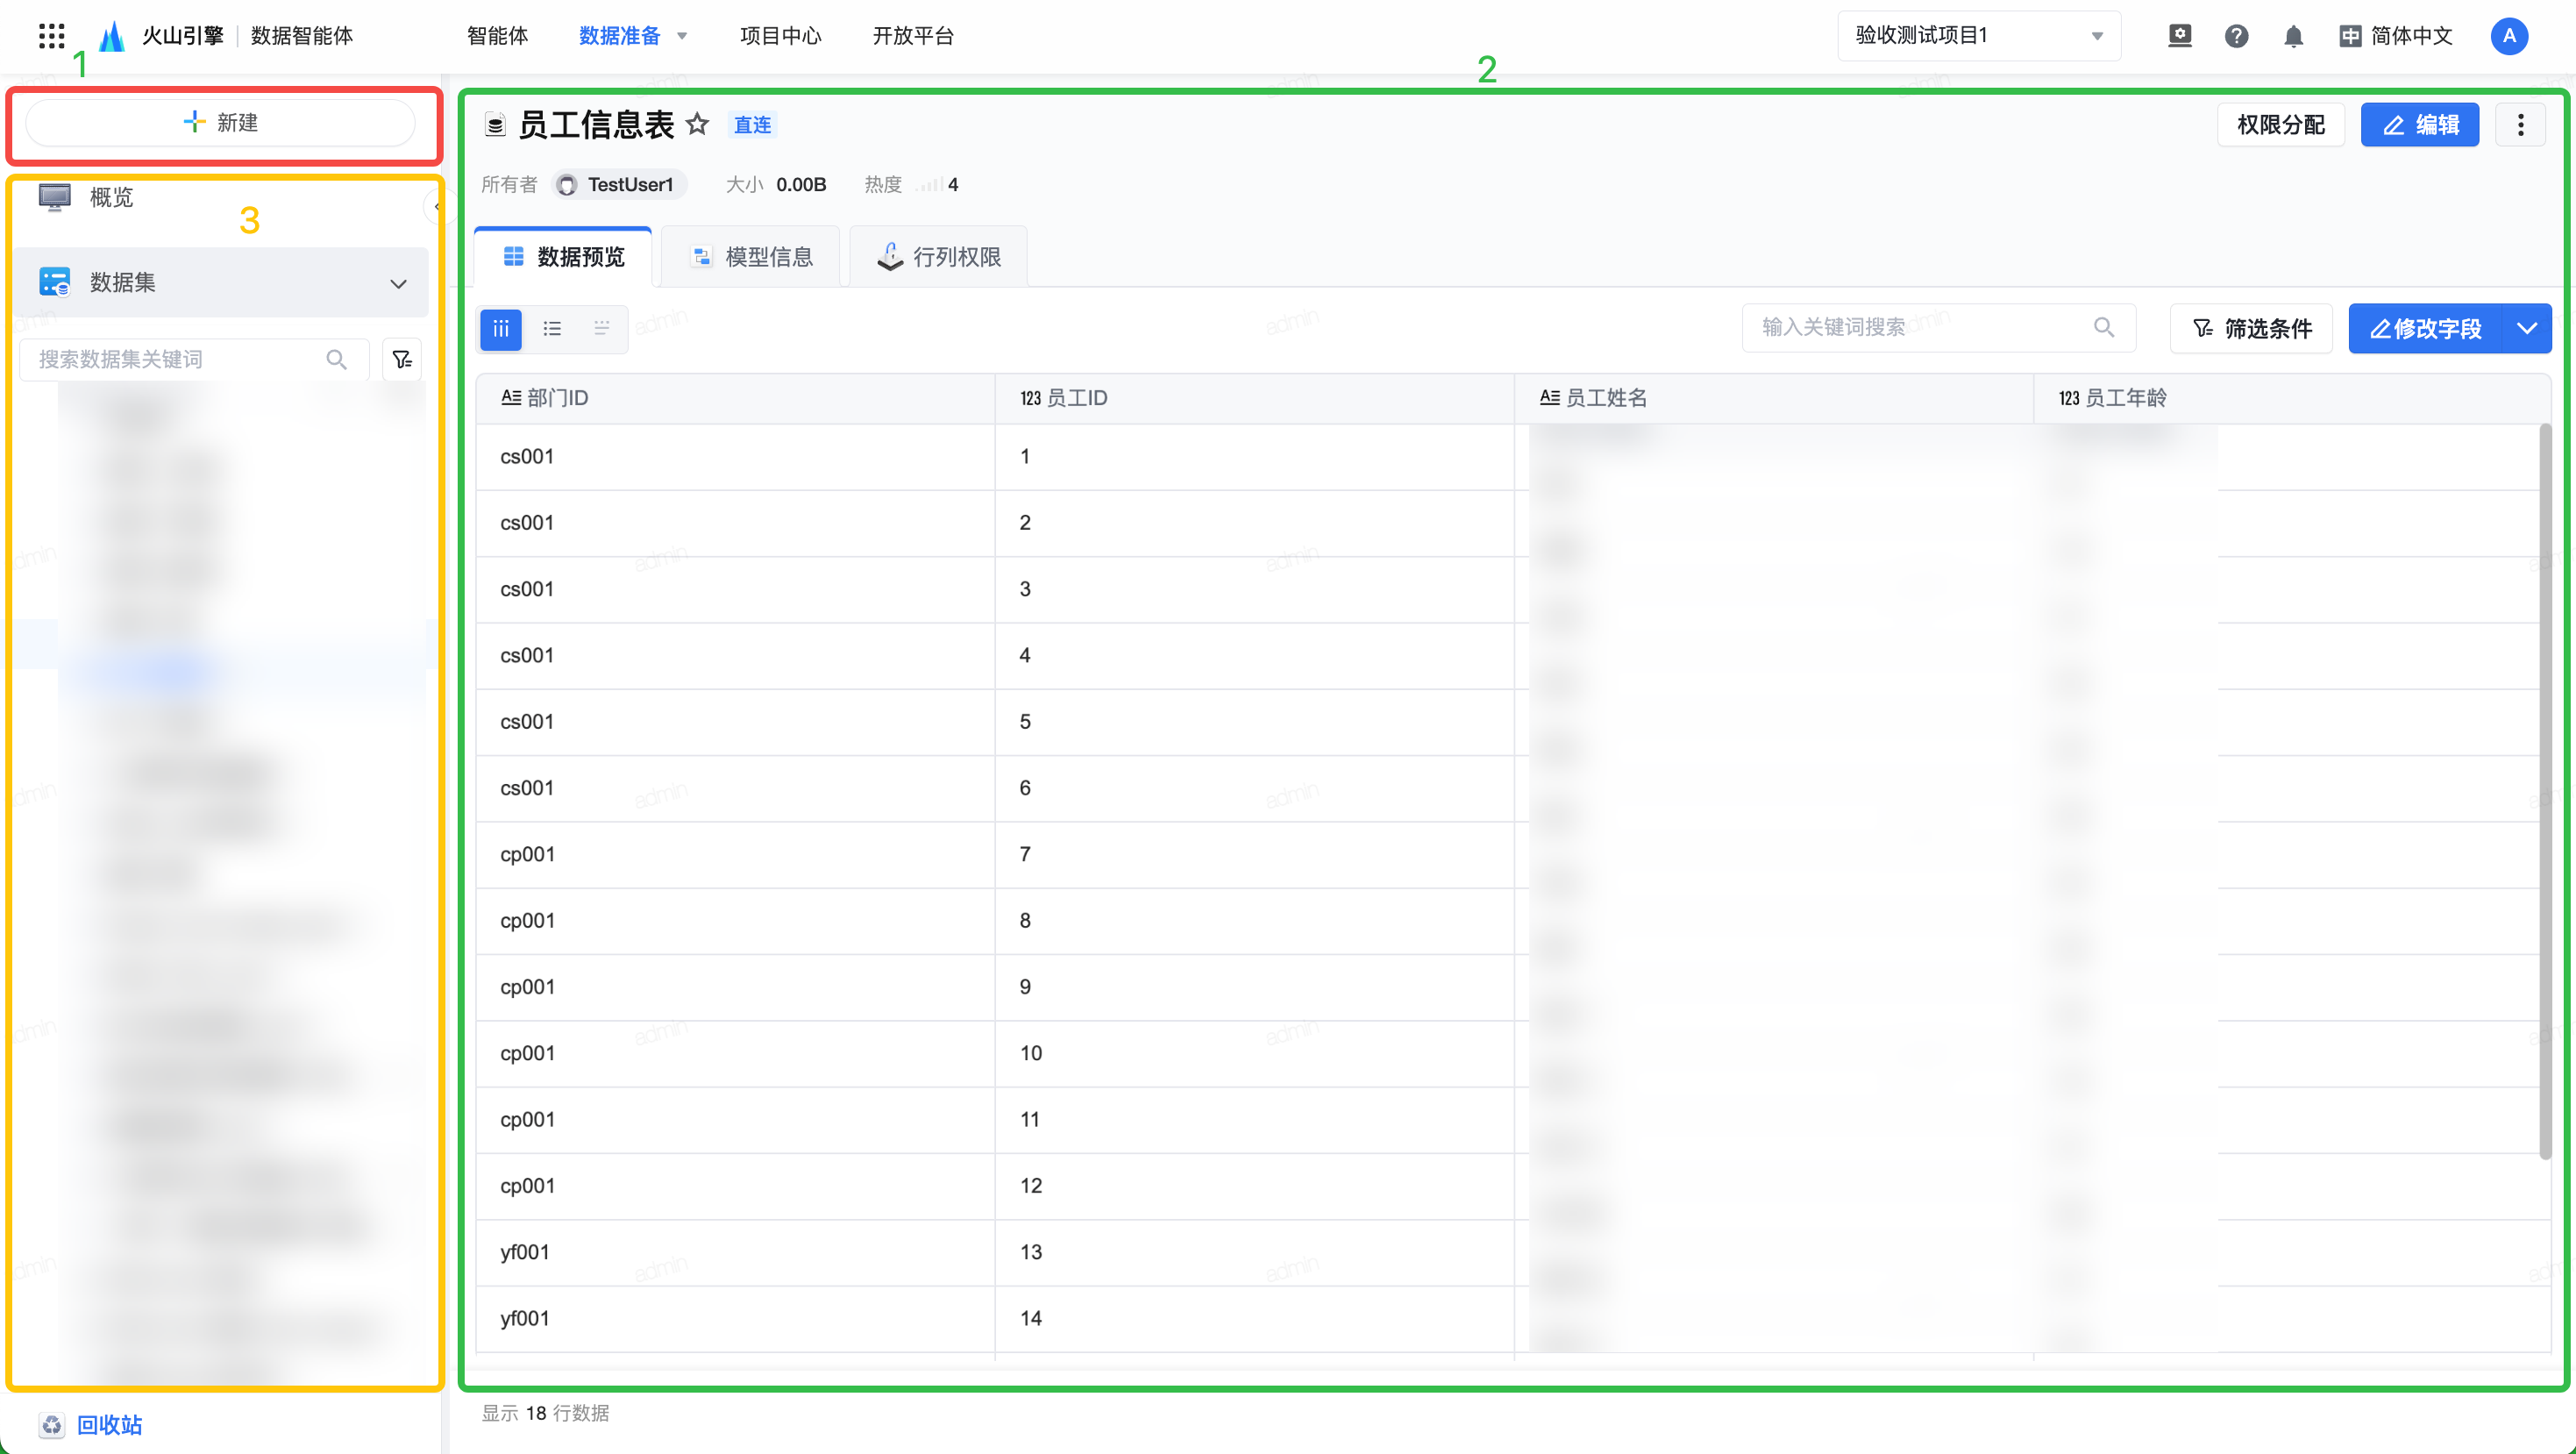Collapse the 数据集 sidebar section

(398, 283)
